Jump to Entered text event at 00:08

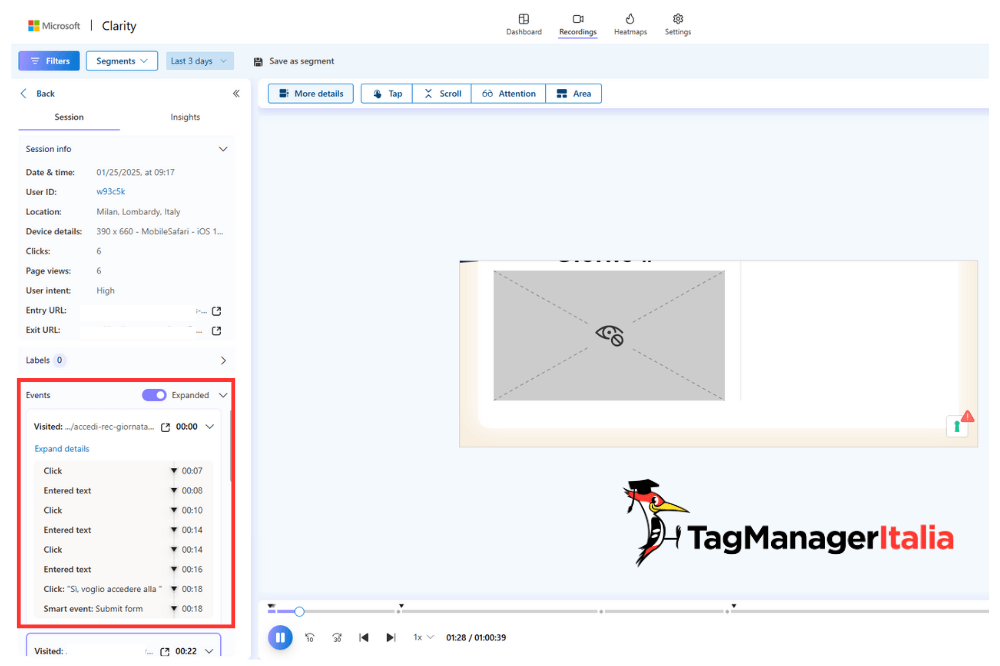pos(122,491)
